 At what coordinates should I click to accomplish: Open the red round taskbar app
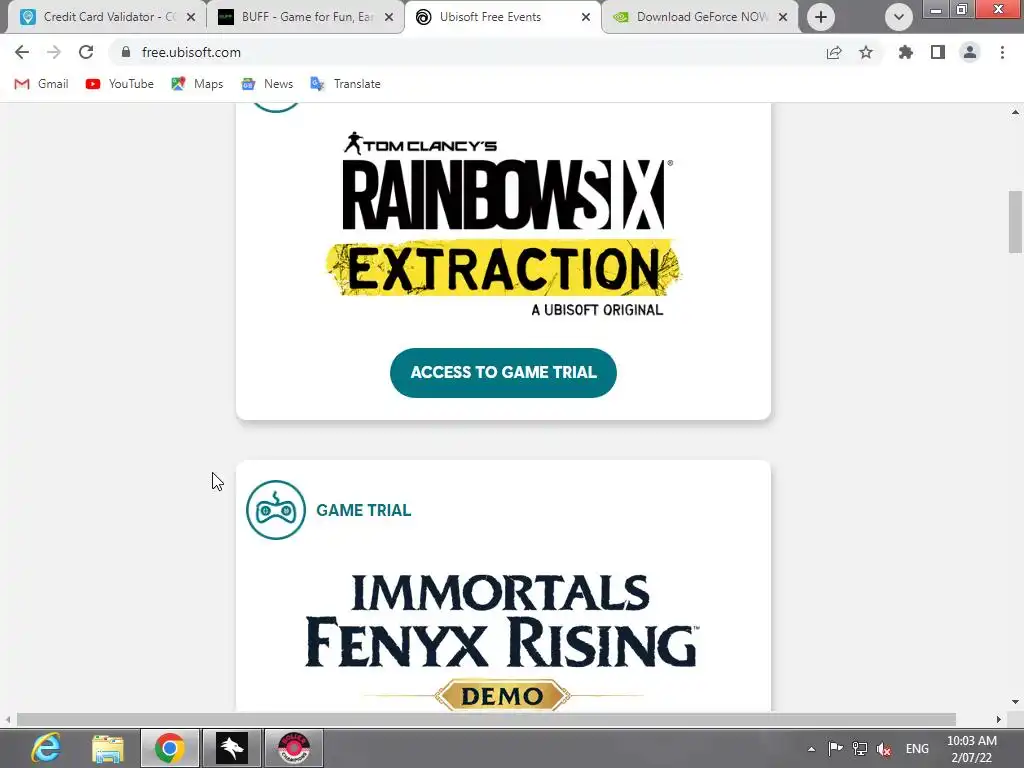pos(294,748)
